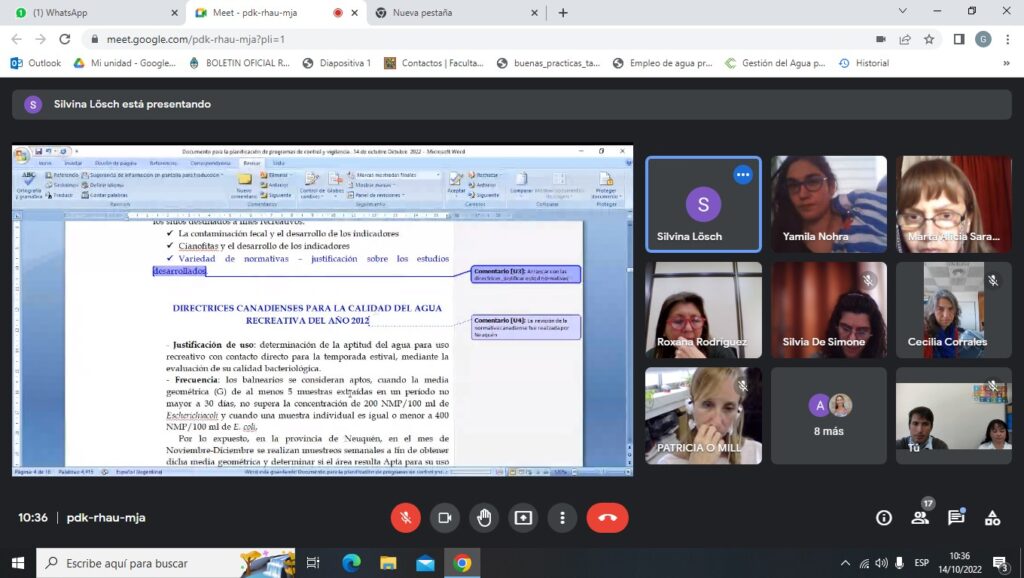Open network settings tray icon
This screenshot has width=1024, height=578.
[864, 563]
